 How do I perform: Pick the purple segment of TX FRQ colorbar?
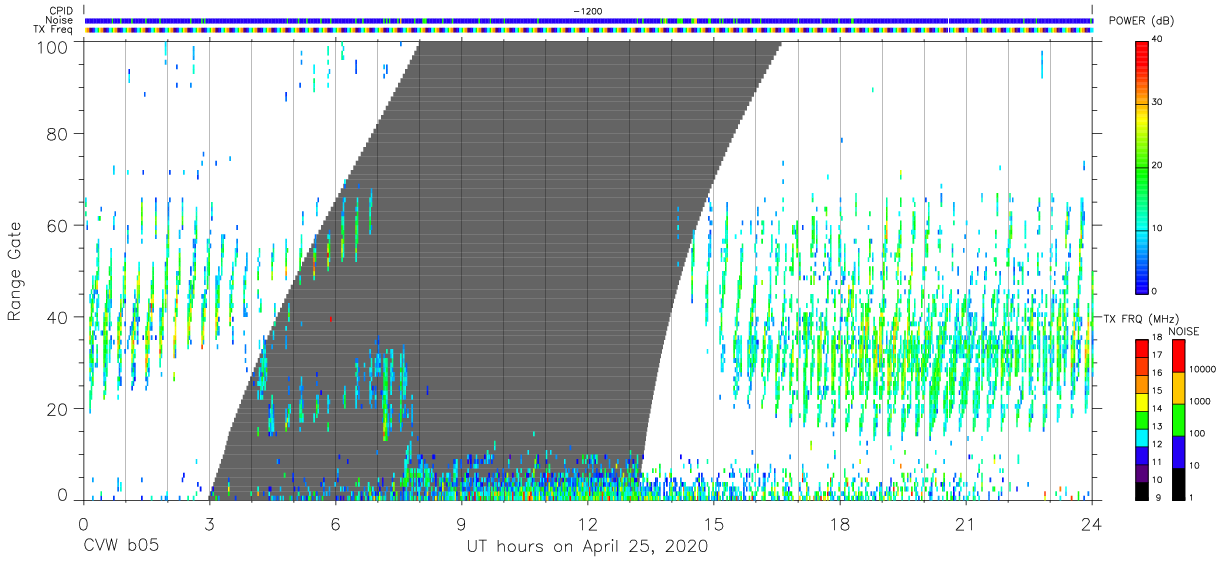pyautogui.click(x=1142, y=472)
